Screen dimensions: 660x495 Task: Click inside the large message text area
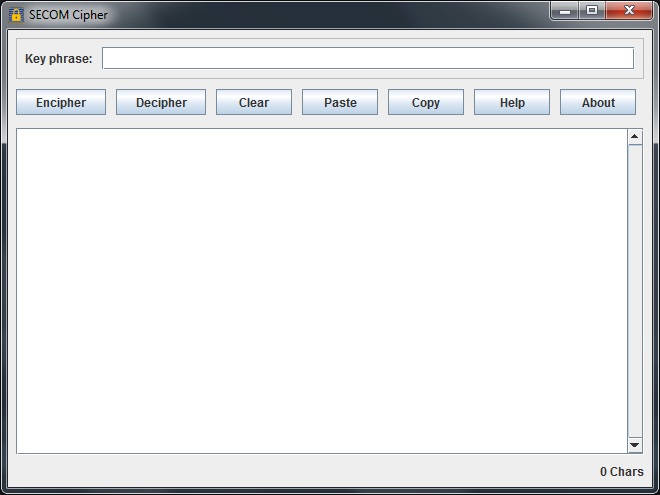coord(322,291)
